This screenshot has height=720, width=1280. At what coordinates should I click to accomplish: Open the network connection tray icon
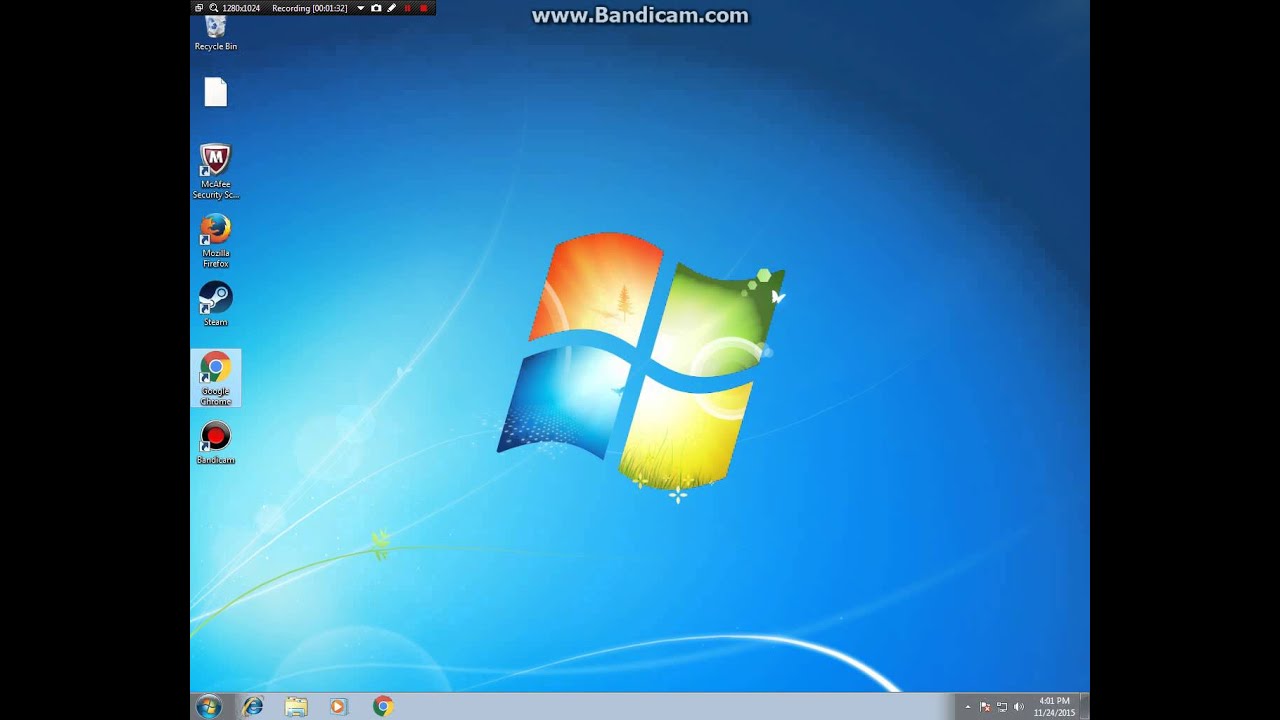(1002, 707)
